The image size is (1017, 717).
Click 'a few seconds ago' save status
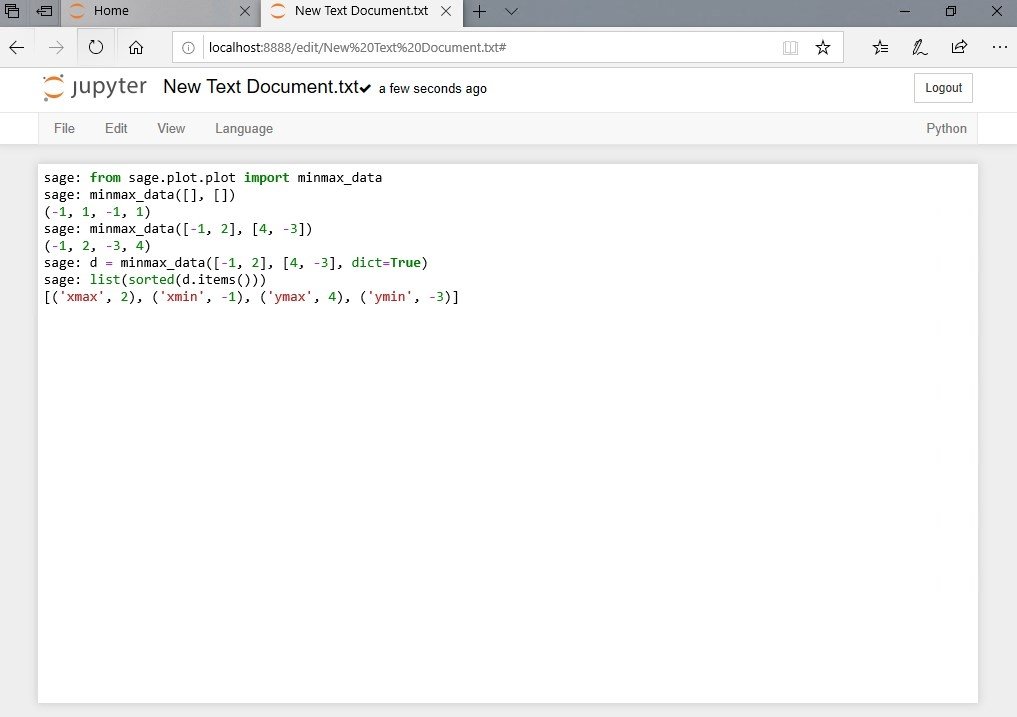point(433,89)
